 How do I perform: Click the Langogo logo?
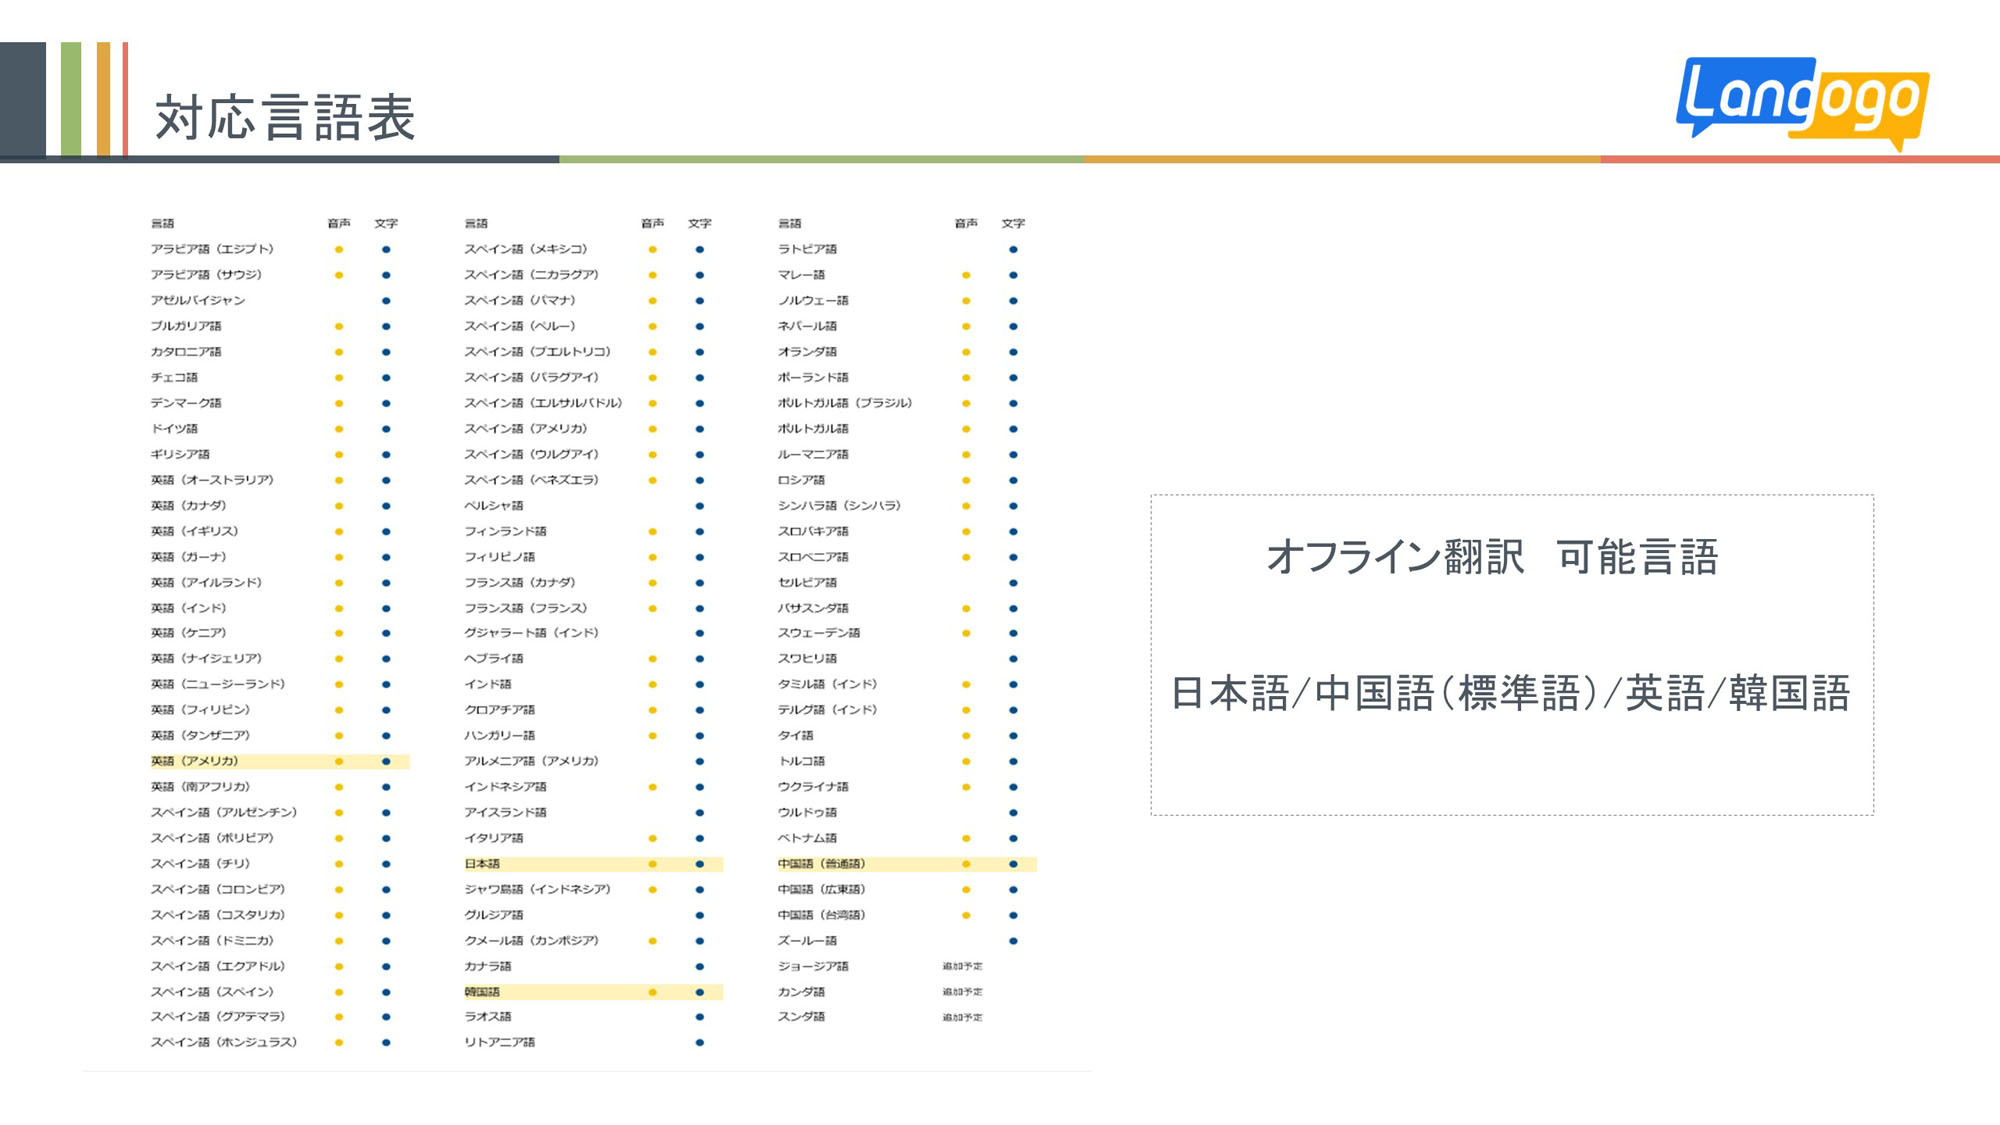coord(1802,103)
